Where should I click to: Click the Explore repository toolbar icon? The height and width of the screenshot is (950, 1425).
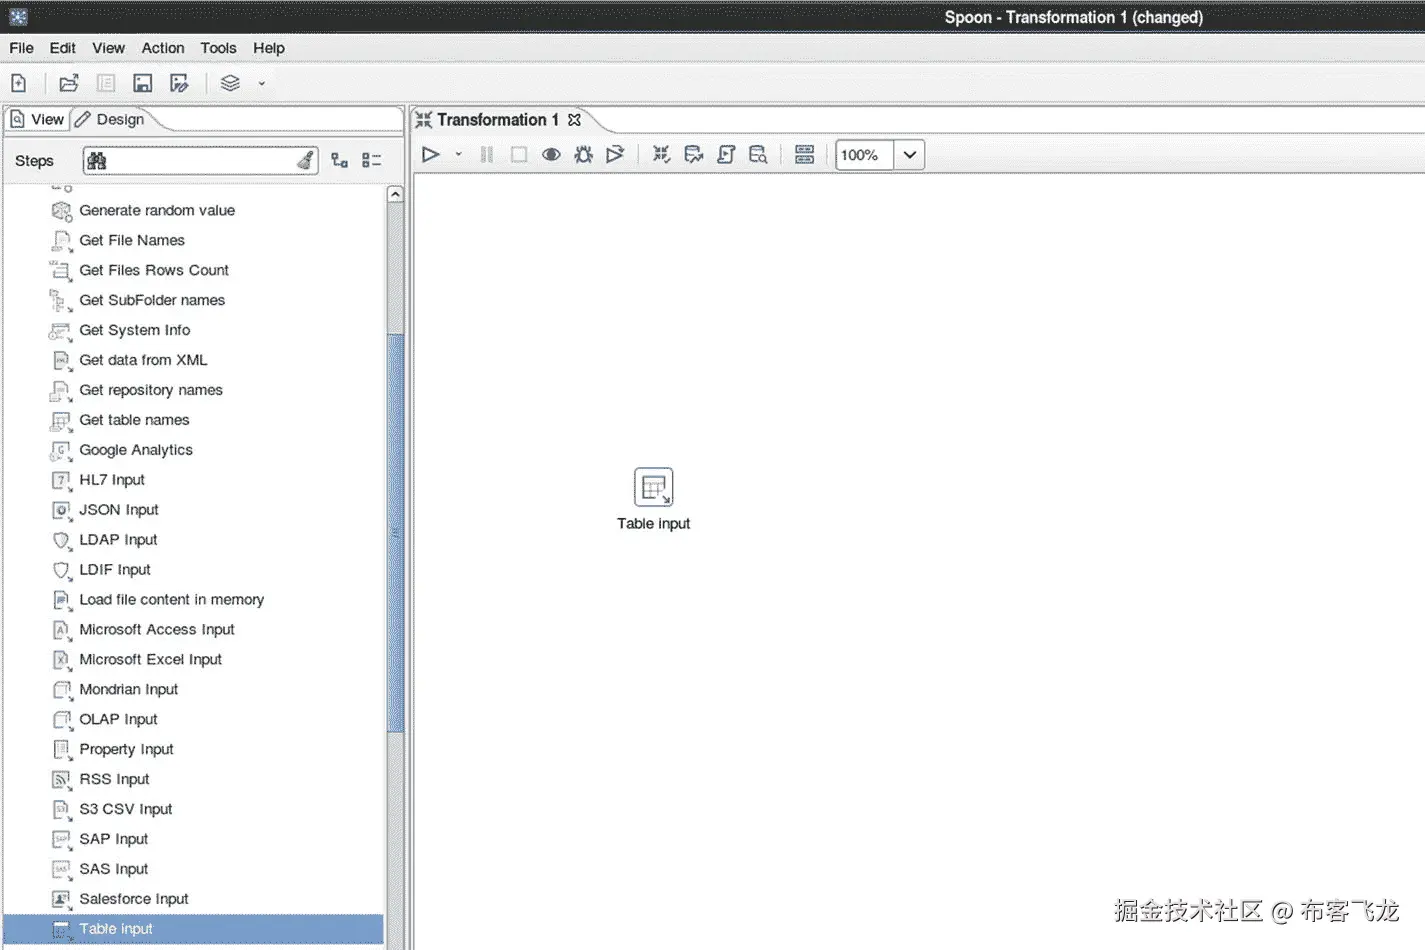tap(106, 84)
